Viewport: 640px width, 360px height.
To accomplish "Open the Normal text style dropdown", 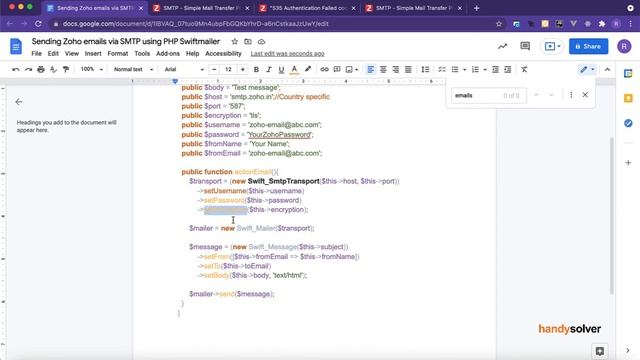I will tap(133, 69).
